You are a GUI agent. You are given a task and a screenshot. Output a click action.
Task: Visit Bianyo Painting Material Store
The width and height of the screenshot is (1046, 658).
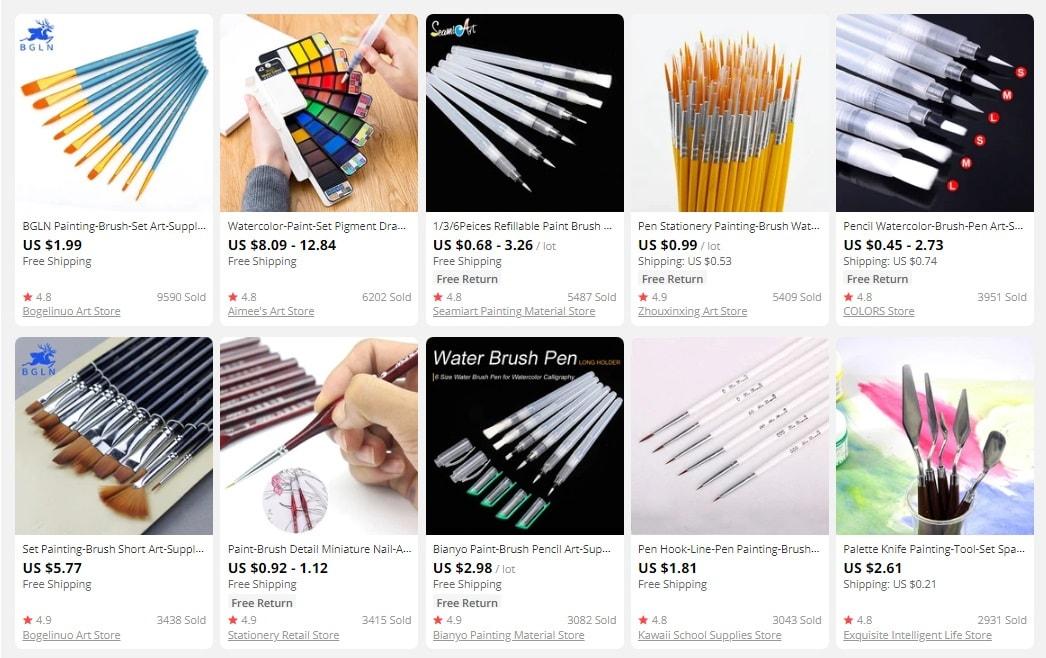pos(508,635)
